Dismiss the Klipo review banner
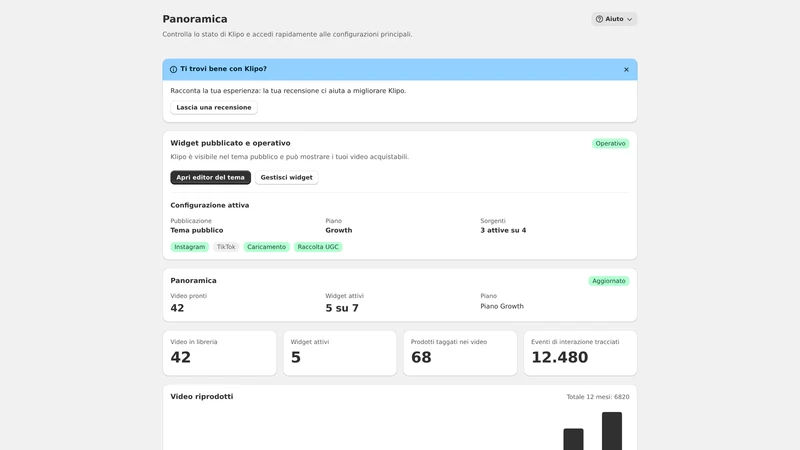Image resolution: width=800 pixels, height=450 pixels. [626, 69]
